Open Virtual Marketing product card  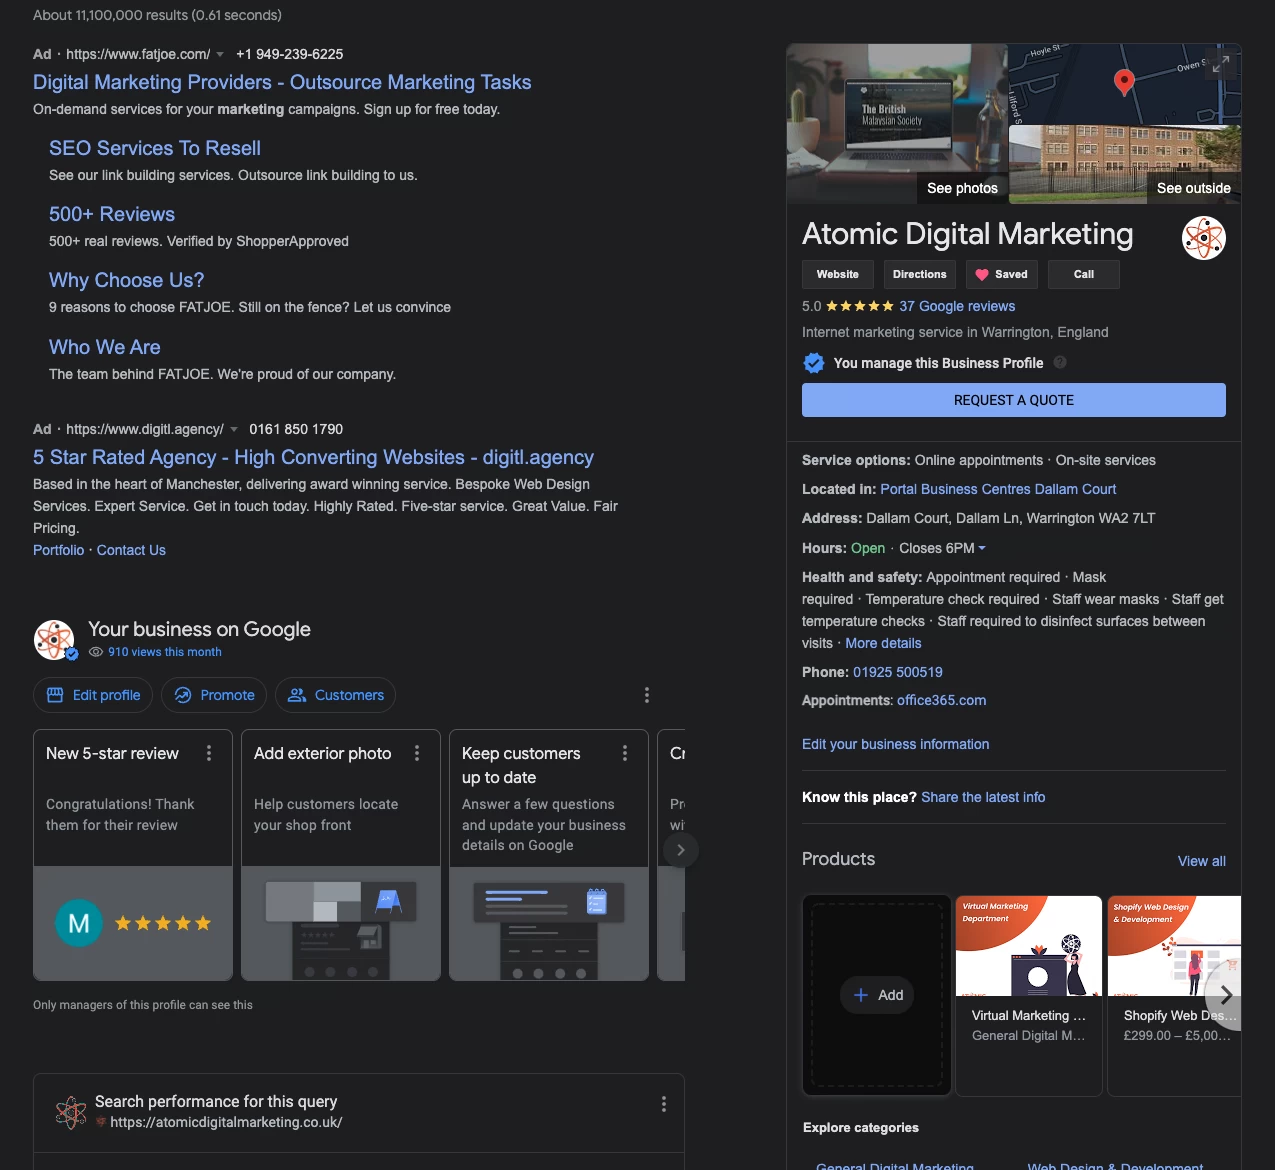(1029, 995)
